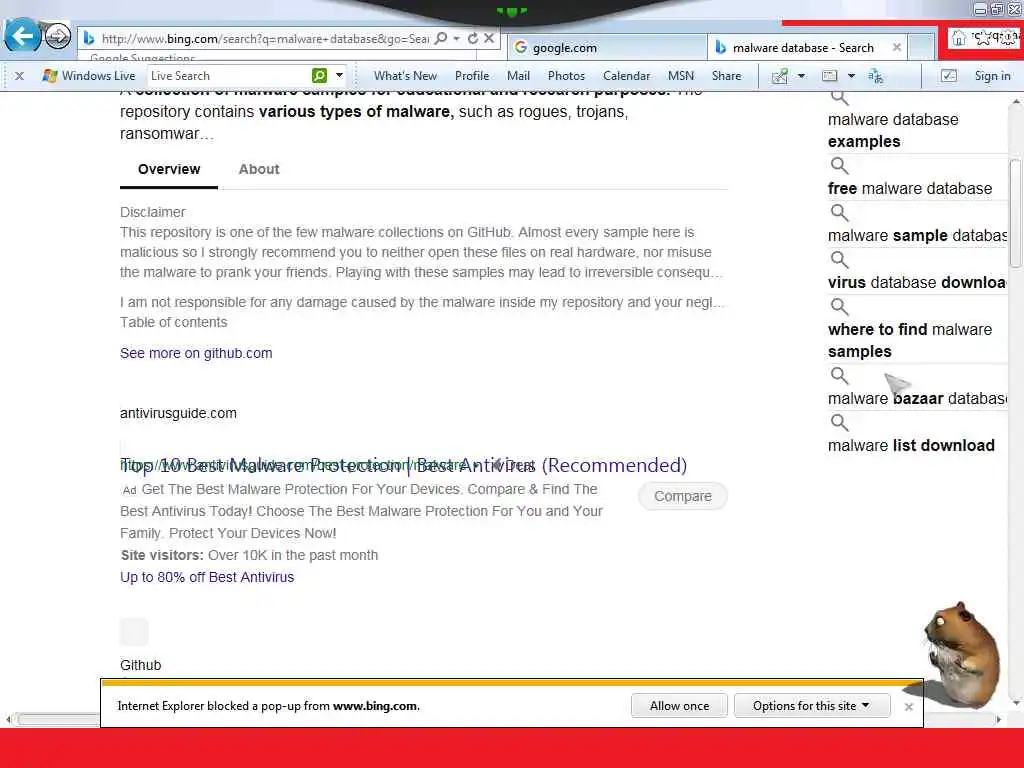
Task: Click magnifier icon above malware sample database
Action: point(839,213)
